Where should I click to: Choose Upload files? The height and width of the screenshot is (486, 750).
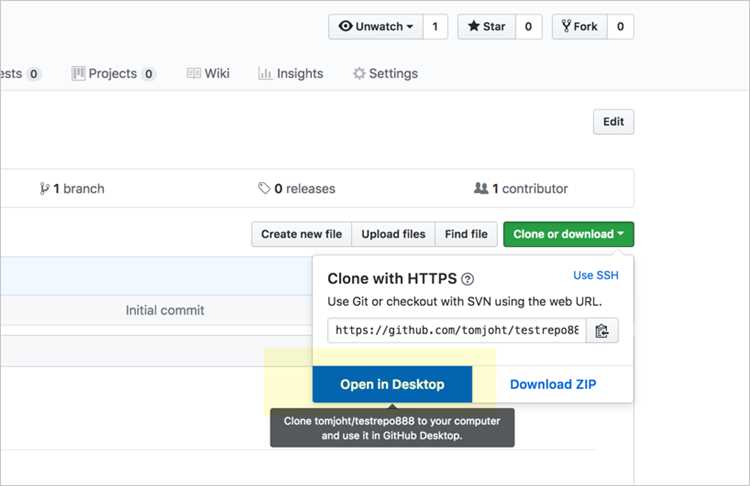393,234
